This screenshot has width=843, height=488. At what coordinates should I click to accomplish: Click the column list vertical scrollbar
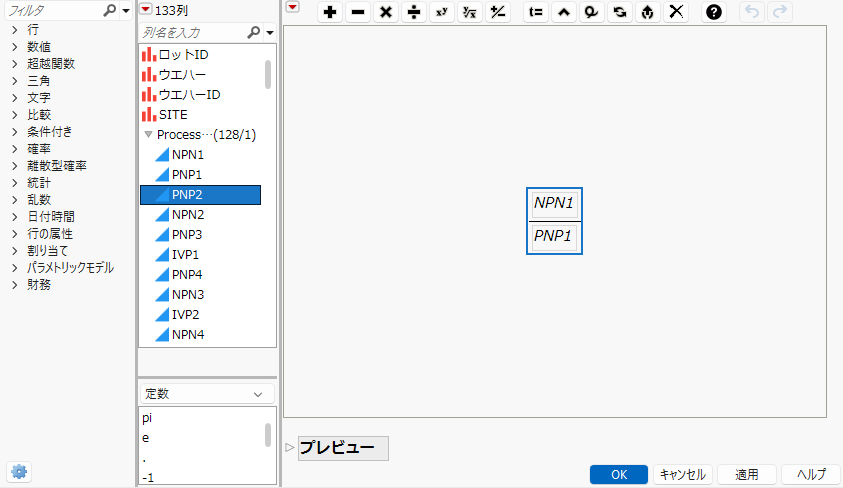268,74
